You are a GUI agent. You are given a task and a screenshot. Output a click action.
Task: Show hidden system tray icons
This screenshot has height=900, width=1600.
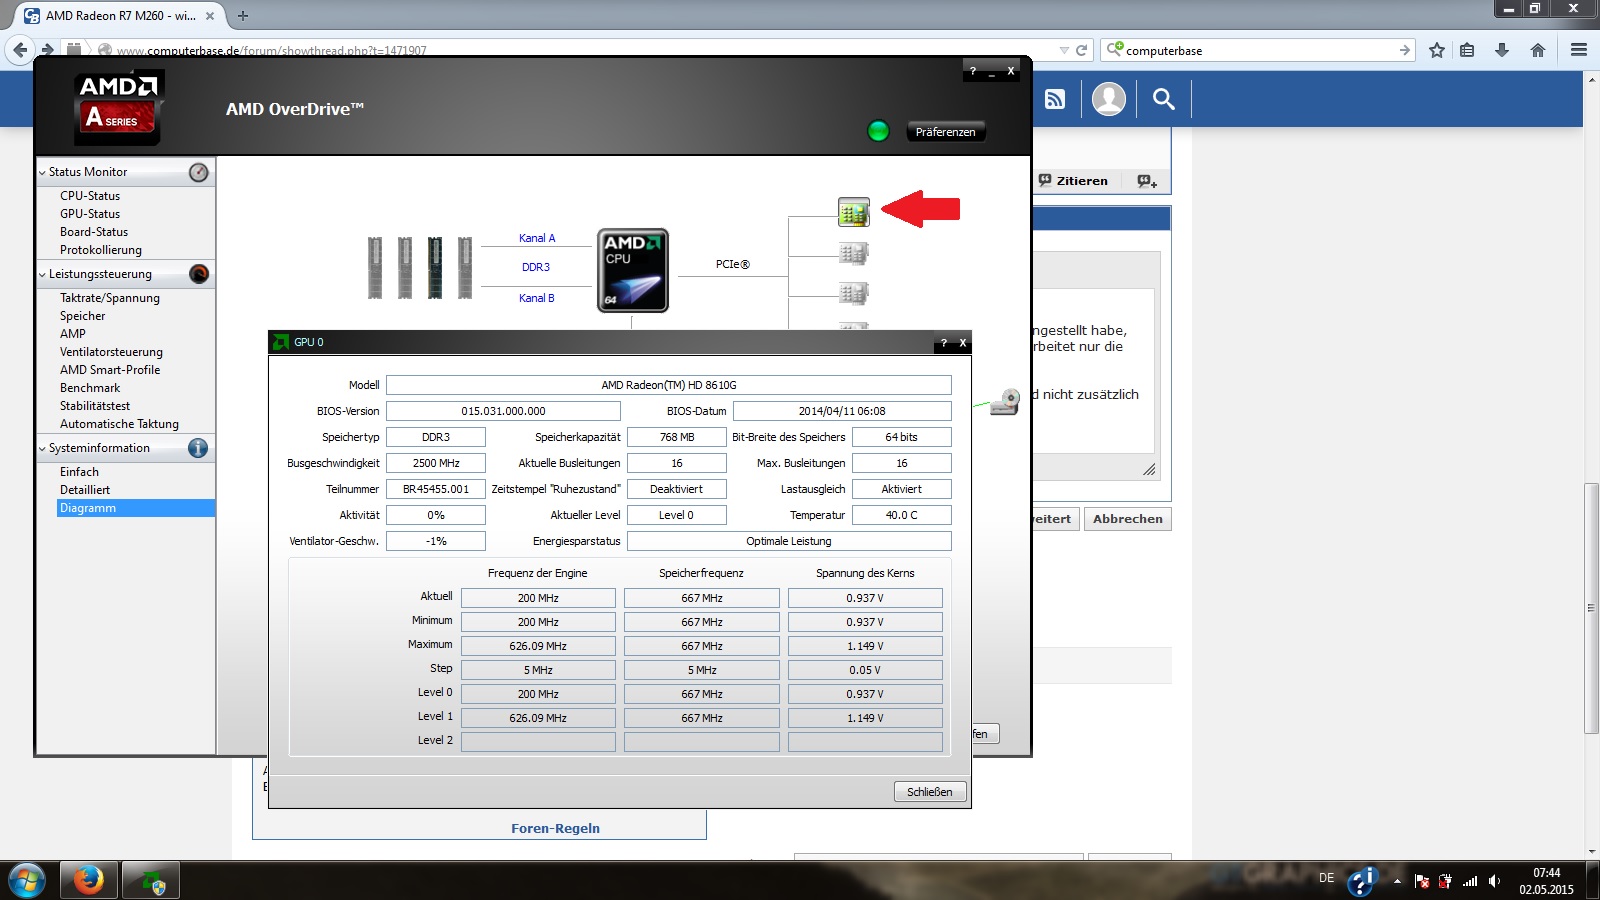tap(1397, 881)
